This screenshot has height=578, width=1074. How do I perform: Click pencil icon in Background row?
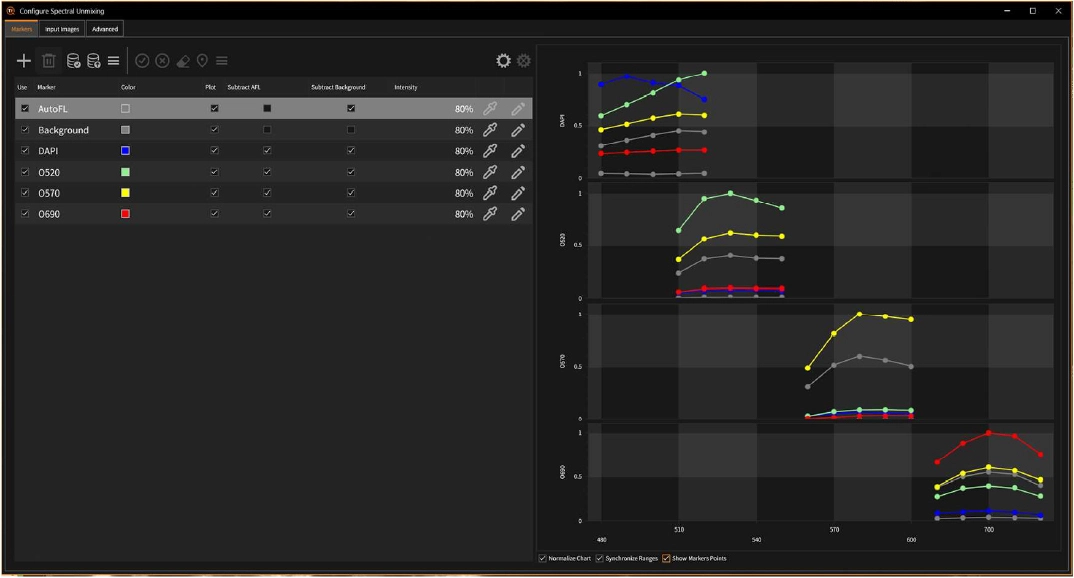click(518, 130)
